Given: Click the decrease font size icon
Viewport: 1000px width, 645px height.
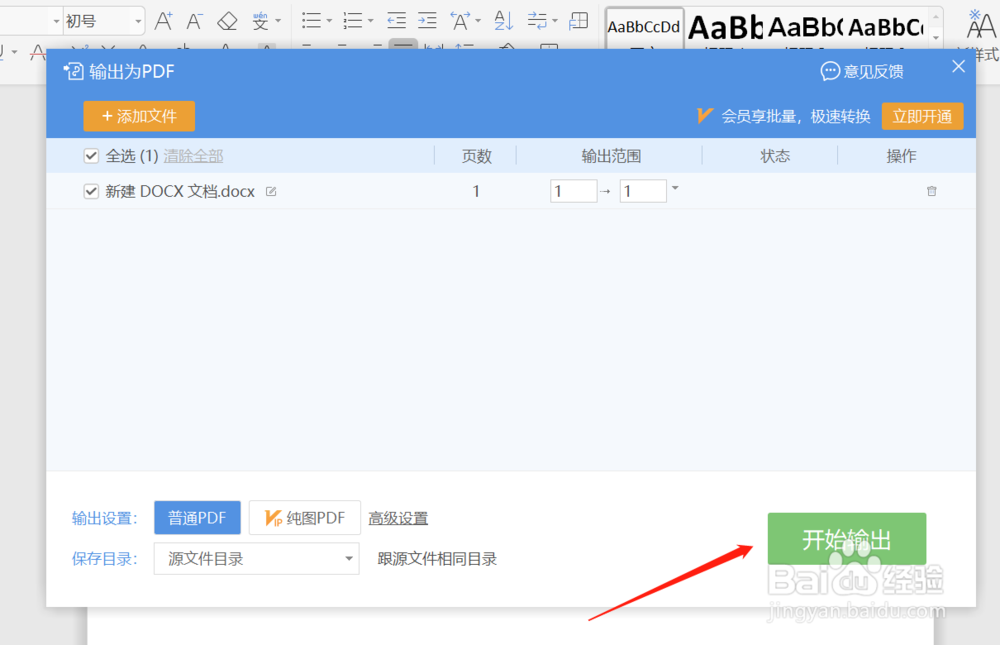Looking at the screenshot, I should (192, 20).
